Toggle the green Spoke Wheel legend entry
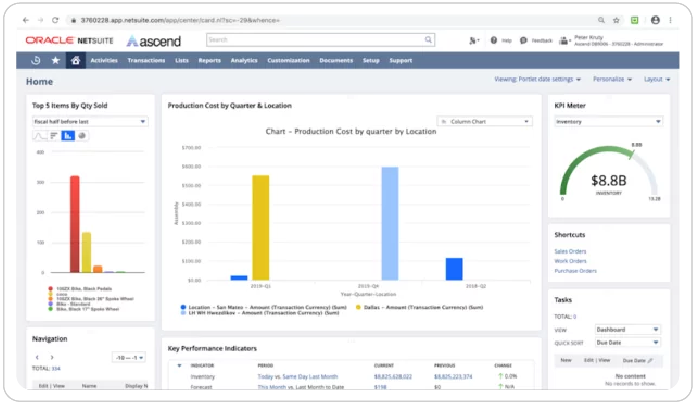696x405 pixels. (x=83, y=309)
